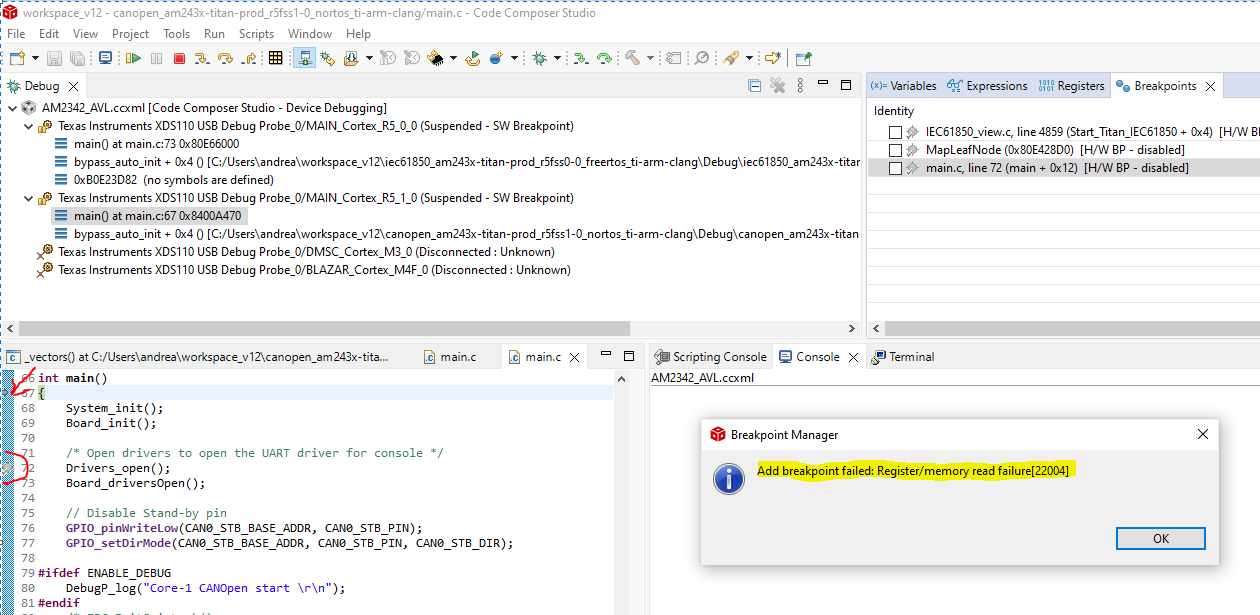Image resolution: width=1260 pixels, height=615 pixels.
Task: Collapse the MAIN_Cortex_R5_1_0 tree node
Action: (28, 198)
